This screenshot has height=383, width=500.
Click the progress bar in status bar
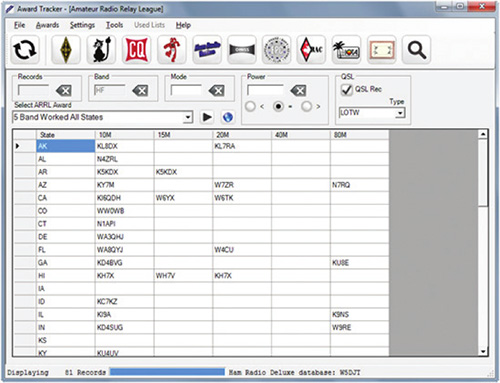click(x=167, y=372)
